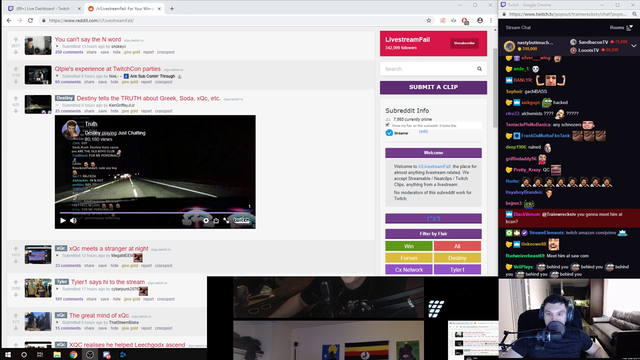This screenshot has height=360, width=640.
Task: Open Google Chrome from the taskbar
Action: click(73, 354)
